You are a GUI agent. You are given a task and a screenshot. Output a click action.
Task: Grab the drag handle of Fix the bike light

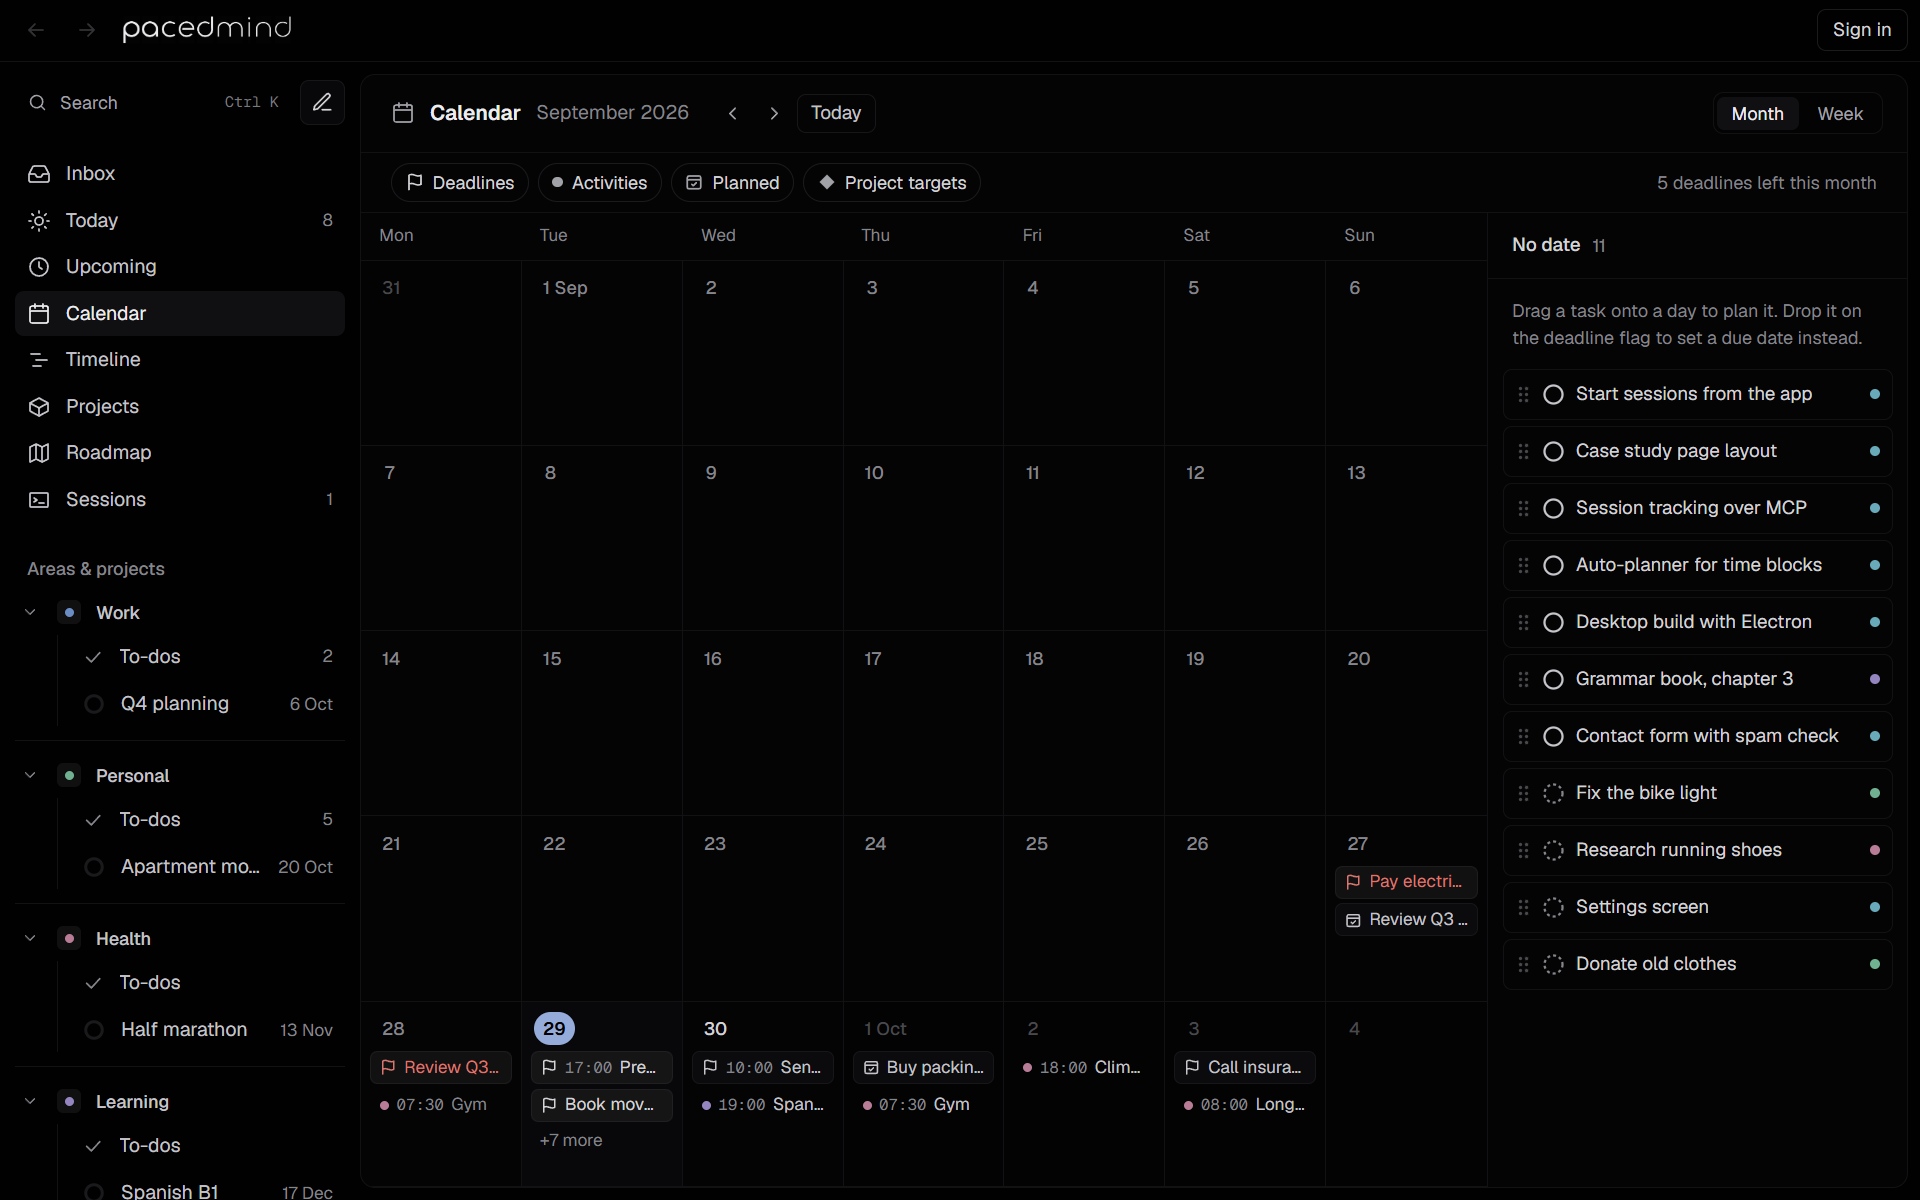tap(1523, 793)
